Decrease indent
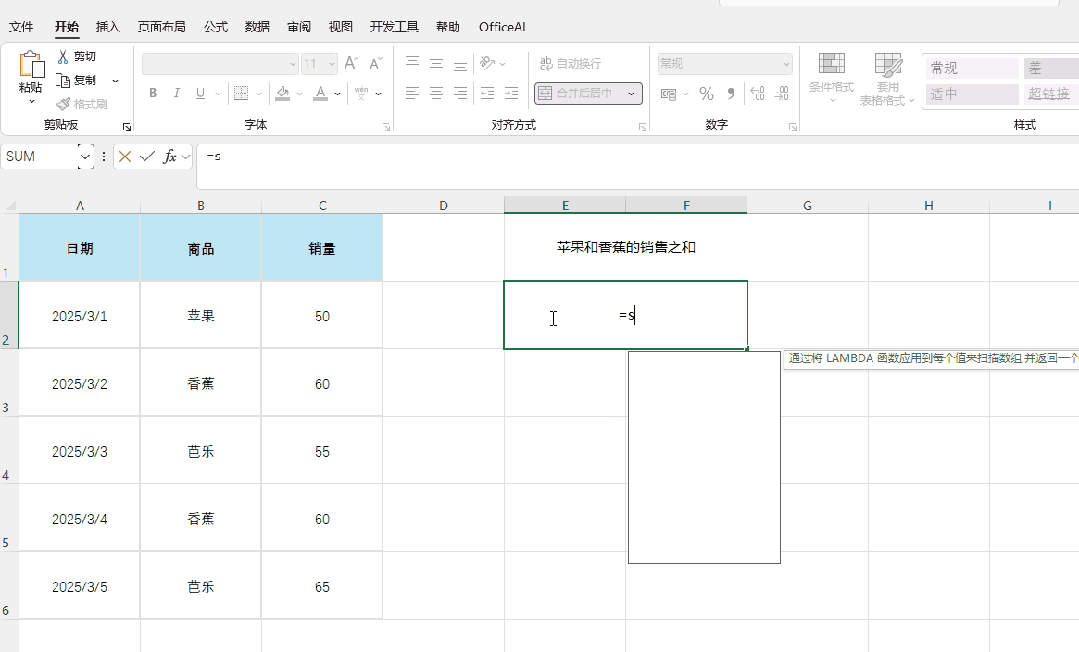The image size is (1079, 652). coord(487,93)
